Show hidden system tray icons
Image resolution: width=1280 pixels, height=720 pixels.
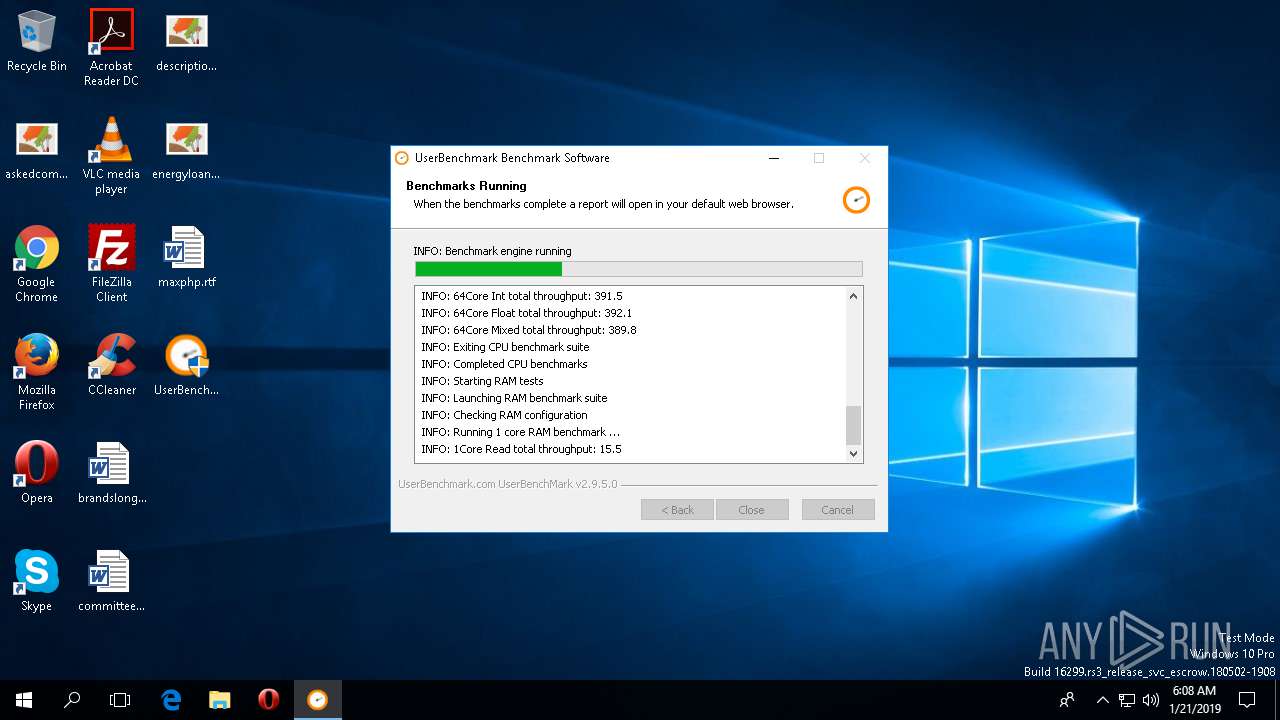click(1102, 700)
